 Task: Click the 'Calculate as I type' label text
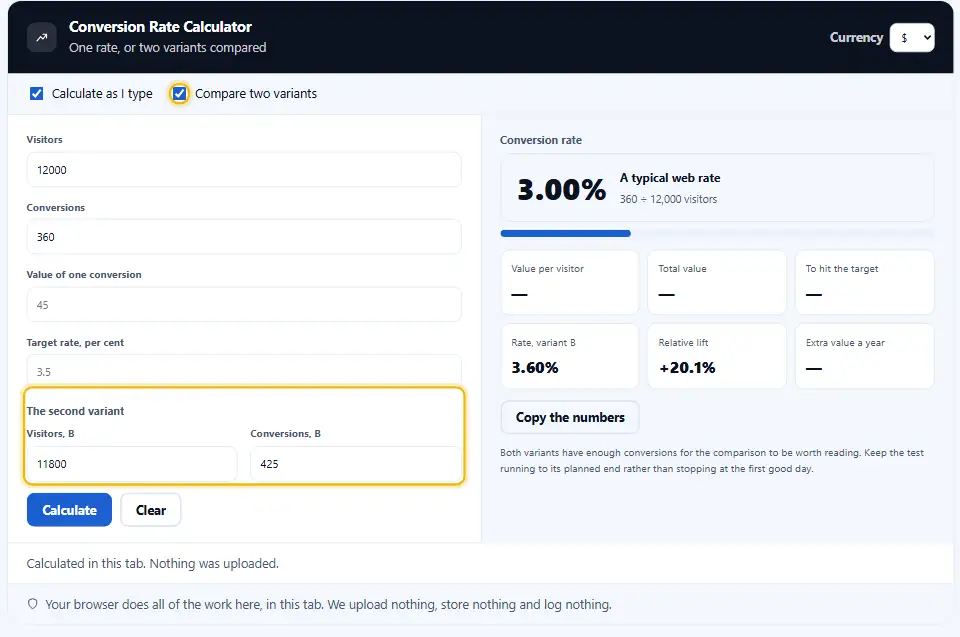[x=102, y=94]
